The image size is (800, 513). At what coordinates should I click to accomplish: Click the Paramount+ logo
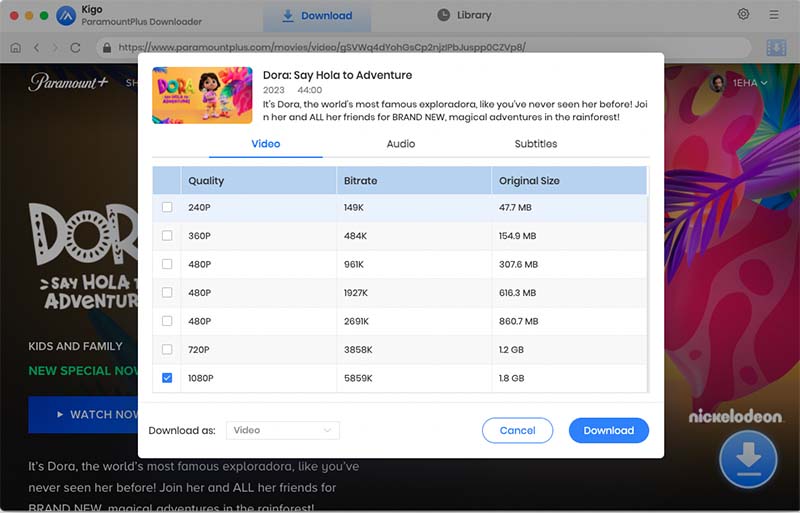[68, 82]
